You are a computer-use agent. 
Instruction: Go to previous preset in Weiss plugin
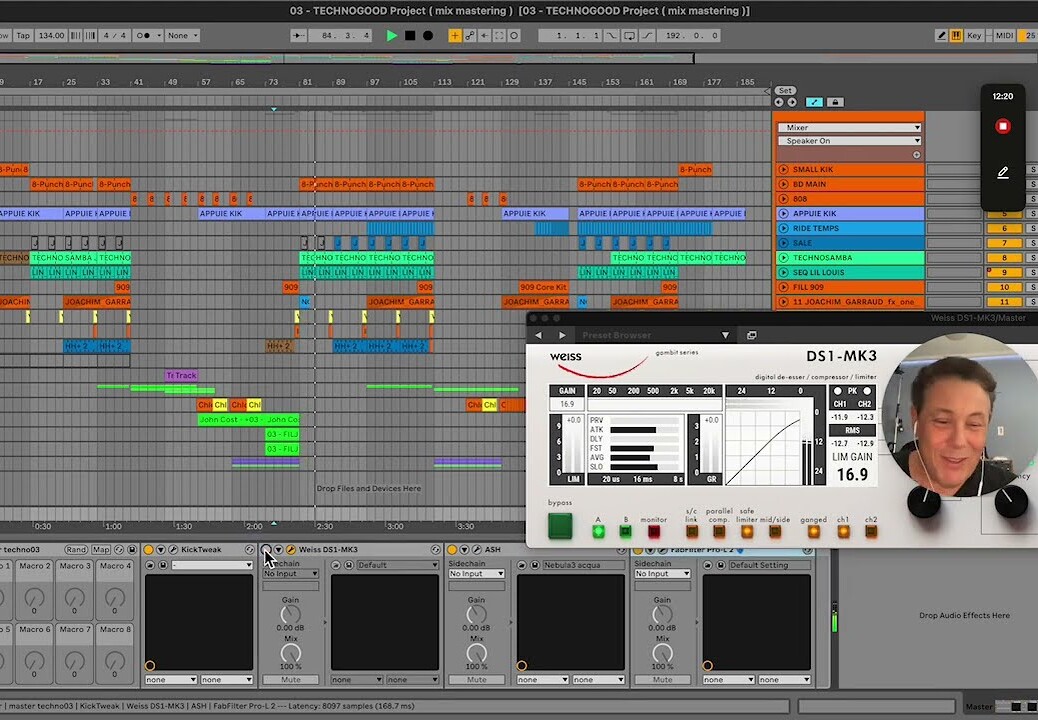click(x=538, y=336)
